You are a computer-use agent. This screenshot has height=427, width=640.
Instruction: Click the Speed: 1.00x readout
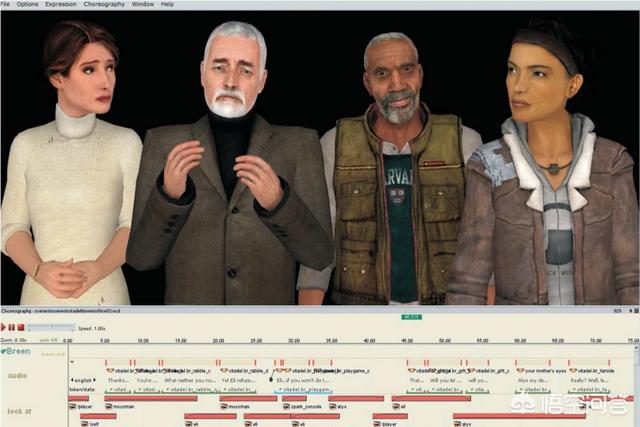point(92,328)
